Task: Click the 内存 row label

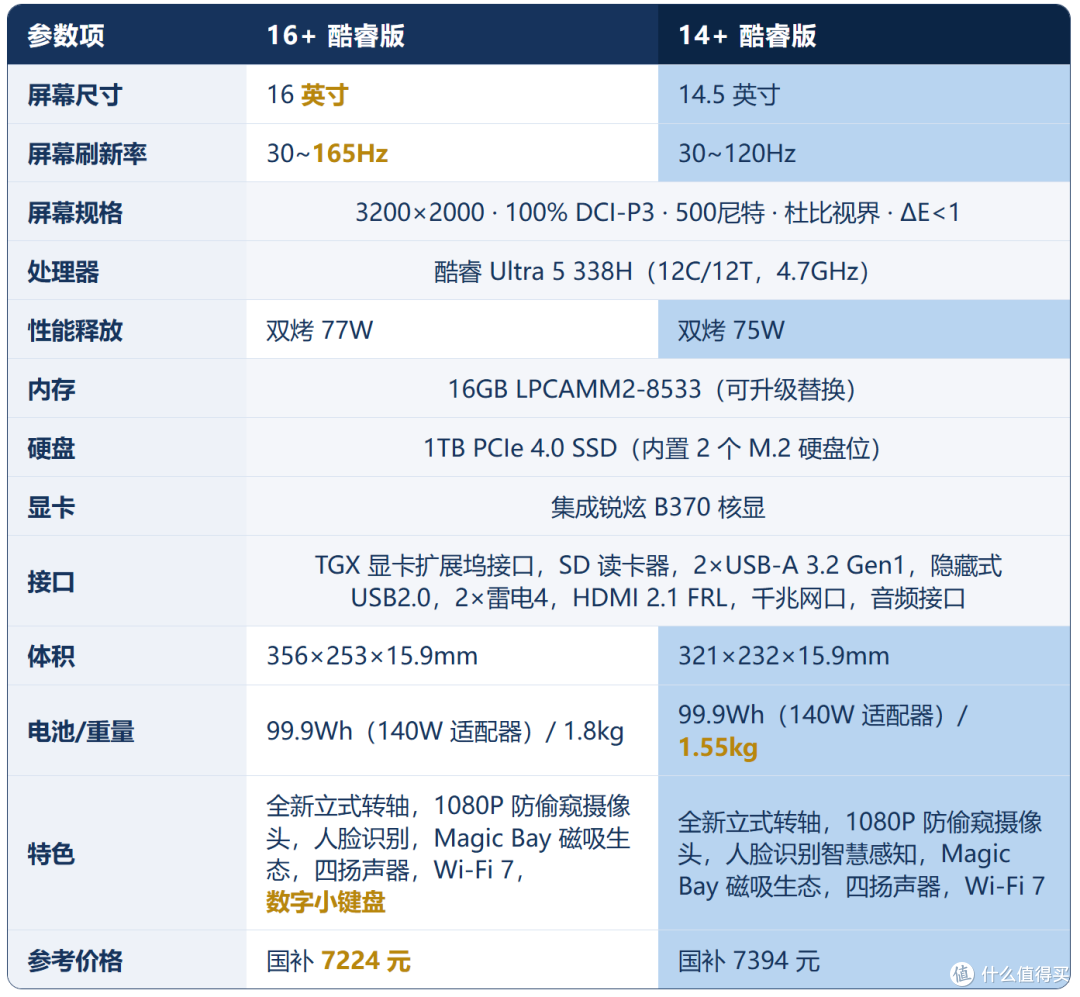Action: tap(51, 390)
